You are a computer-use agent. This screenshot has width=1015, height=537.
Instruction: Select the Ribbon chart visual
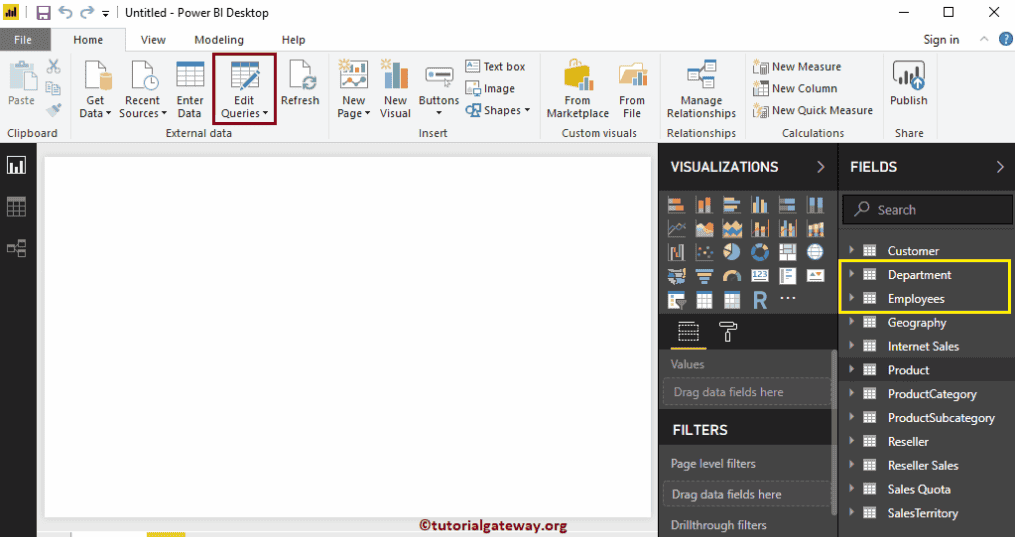(x=816, y=228)
